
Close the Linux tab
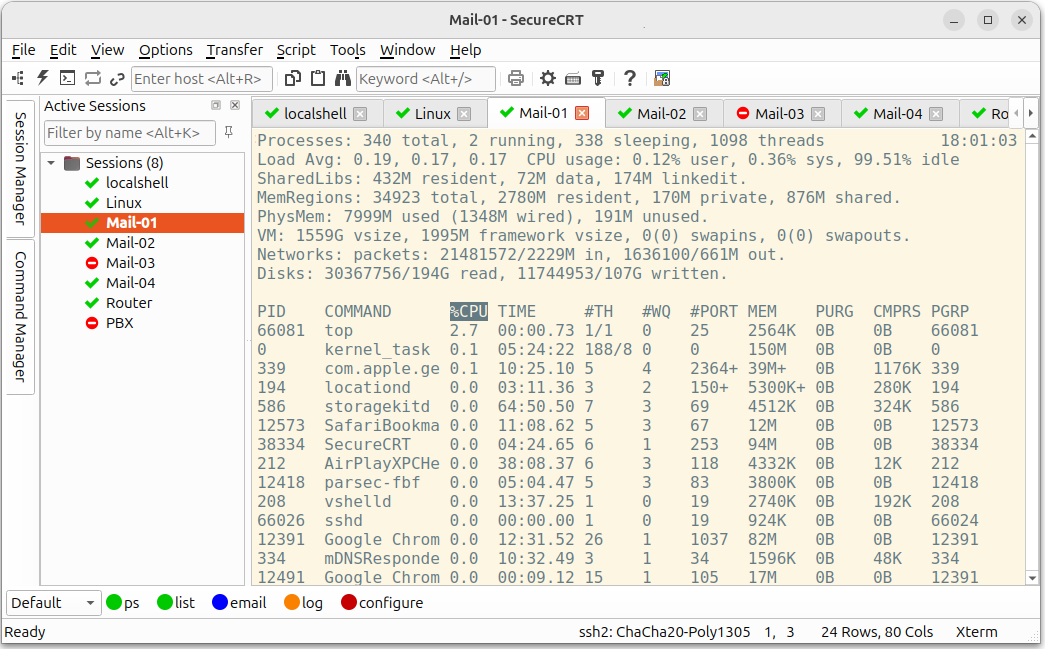tap(464, 114)
